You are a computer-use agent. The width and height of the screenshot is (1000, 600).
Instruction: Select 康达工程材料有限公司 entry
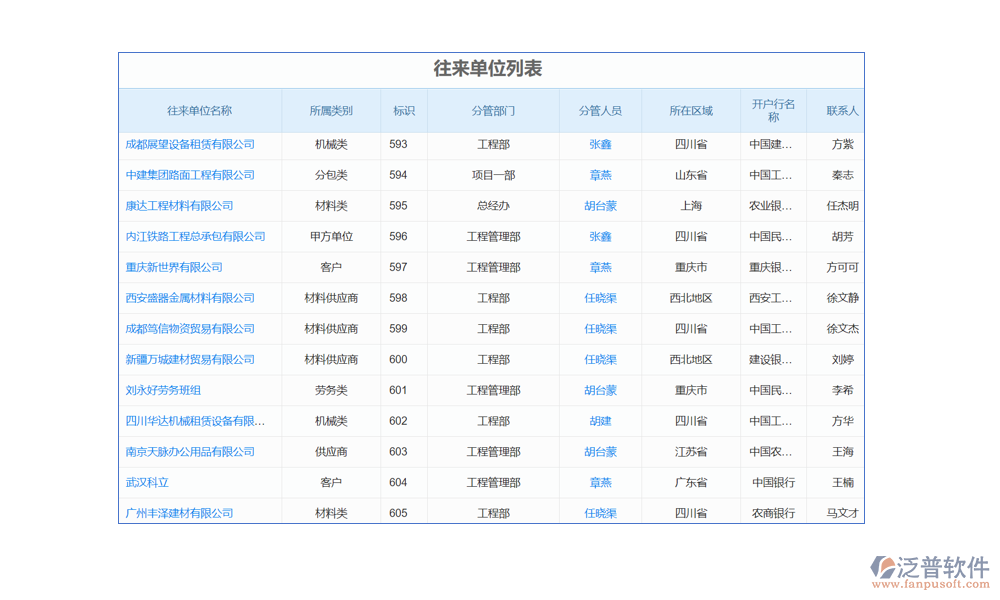click(x=179, y=206)
